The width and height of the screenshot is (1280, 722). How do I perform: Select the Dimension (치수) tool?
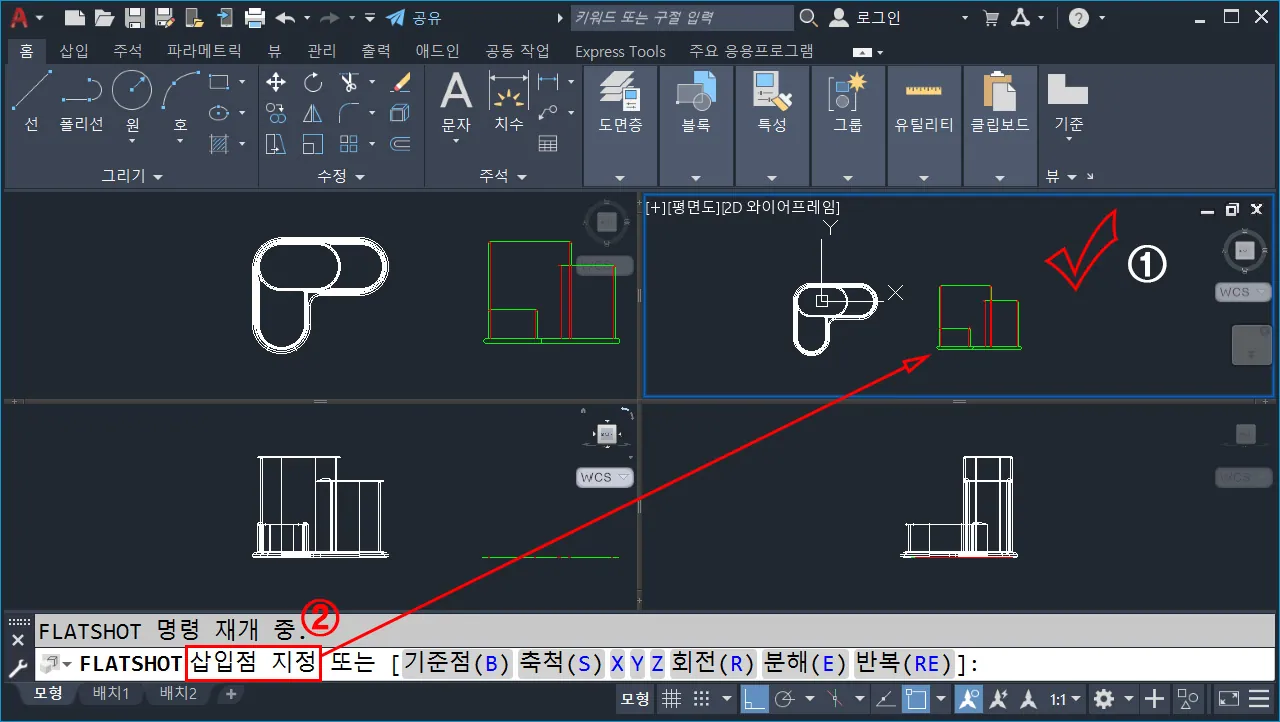tap(509, 102)
